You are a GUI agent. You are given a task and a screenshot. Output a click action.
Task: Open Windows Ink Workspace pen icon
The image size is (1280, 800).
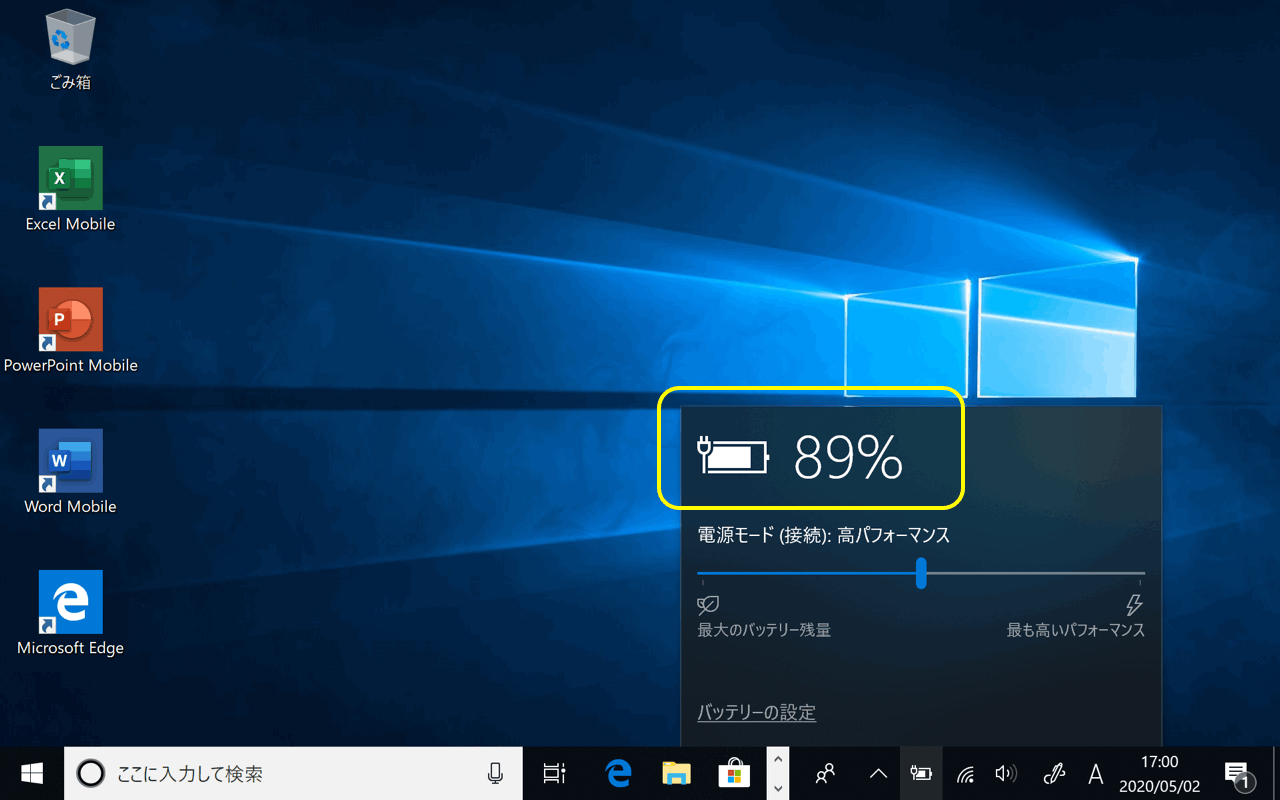point(1054,773)
